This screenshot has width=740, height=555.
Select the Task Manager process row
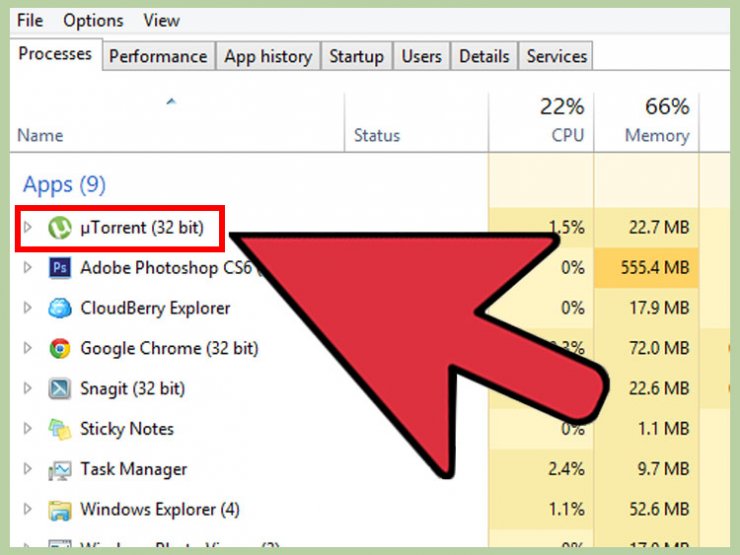point(370,469)
